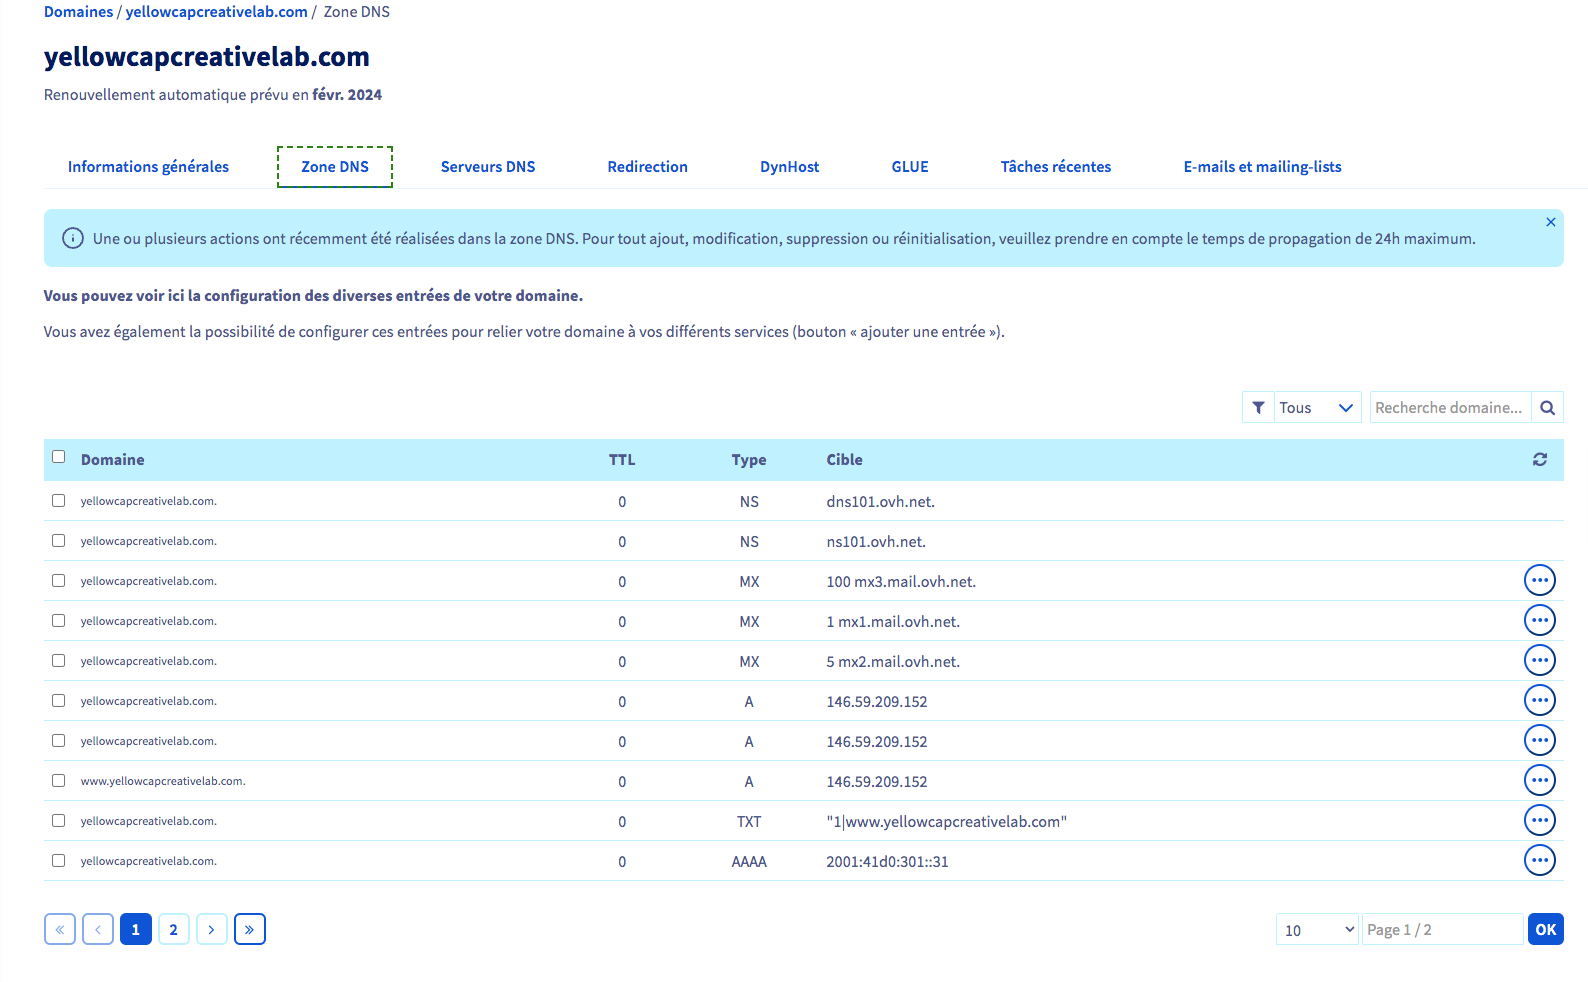Dismiss the DNS propagation info banner
The image size is (1588, 982).
pos(1550,222)
